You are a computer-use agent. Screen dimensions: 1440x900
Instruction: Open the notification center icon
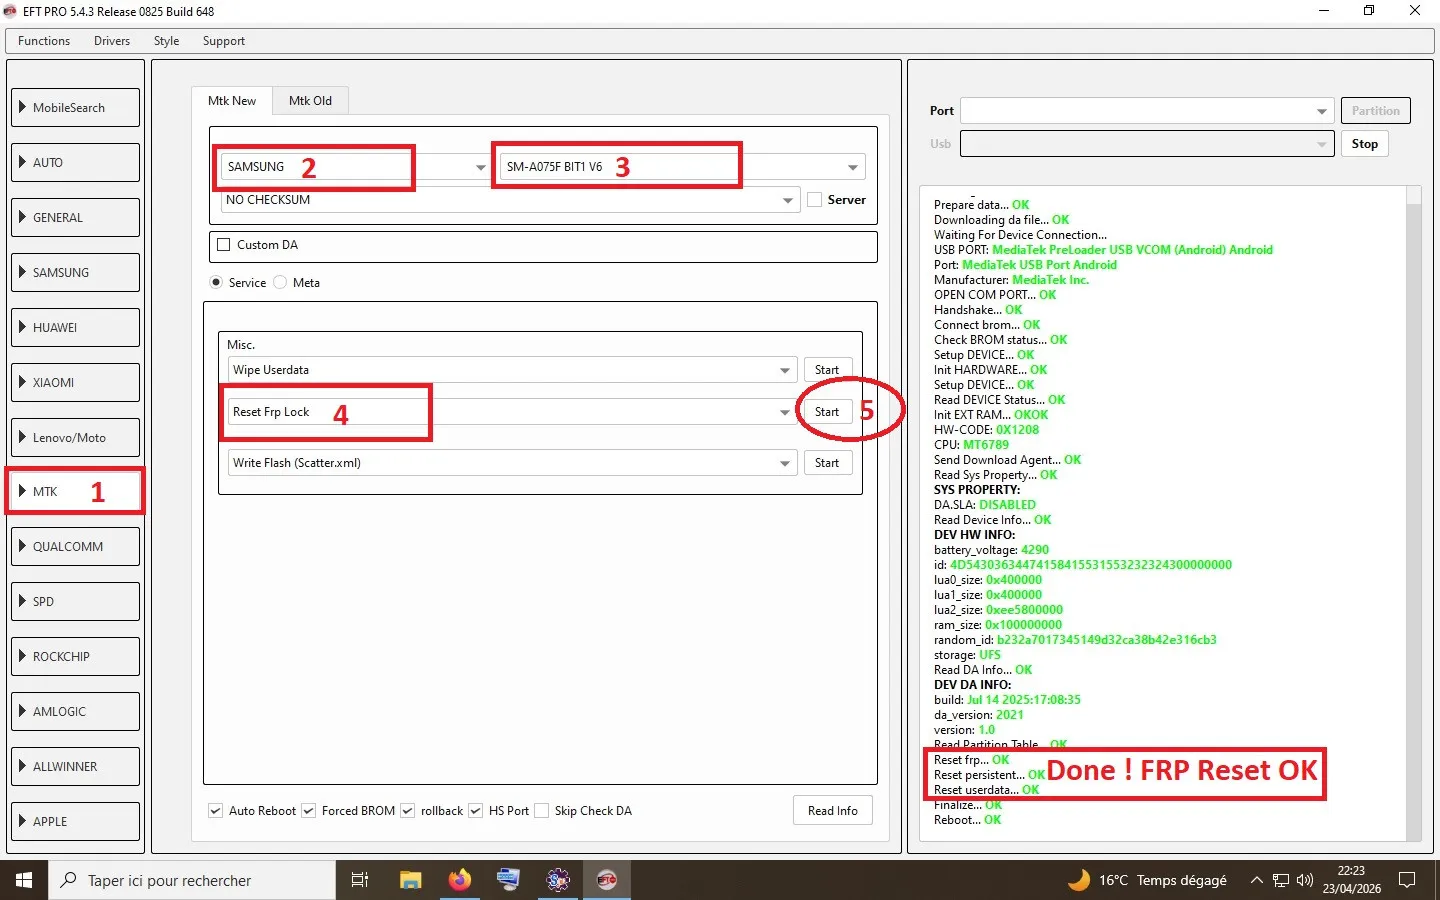[x=1407, y=880]
